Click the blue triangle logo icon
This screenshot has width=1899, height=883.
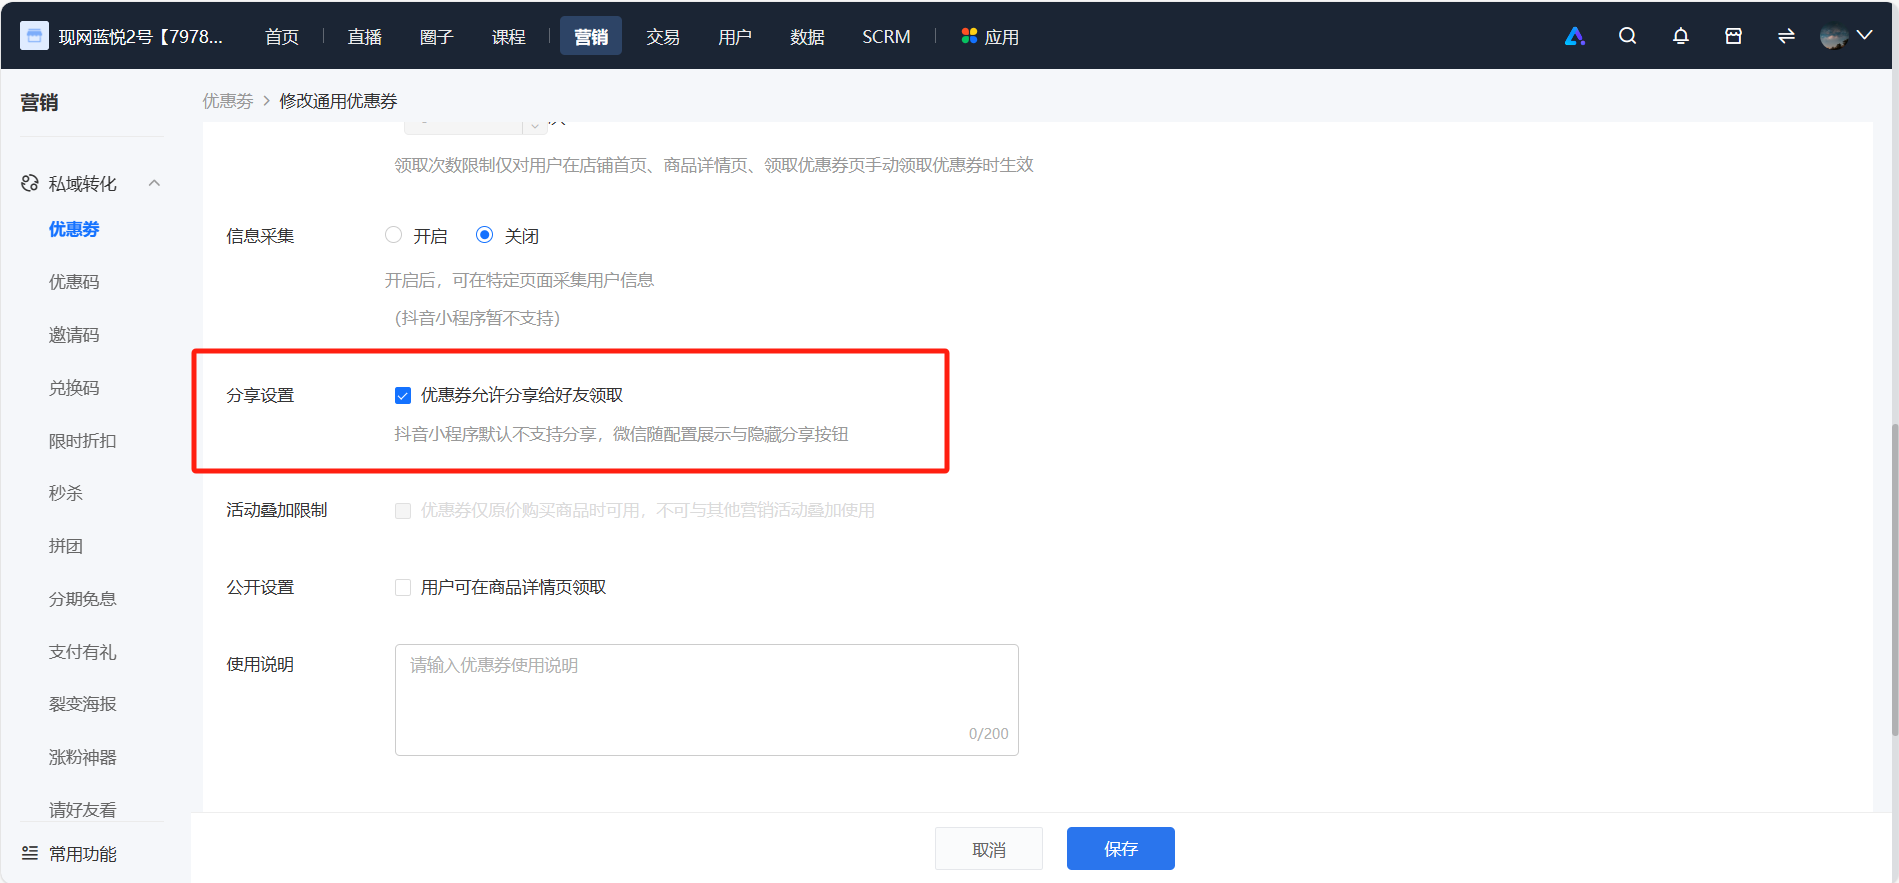point(1575,36)
